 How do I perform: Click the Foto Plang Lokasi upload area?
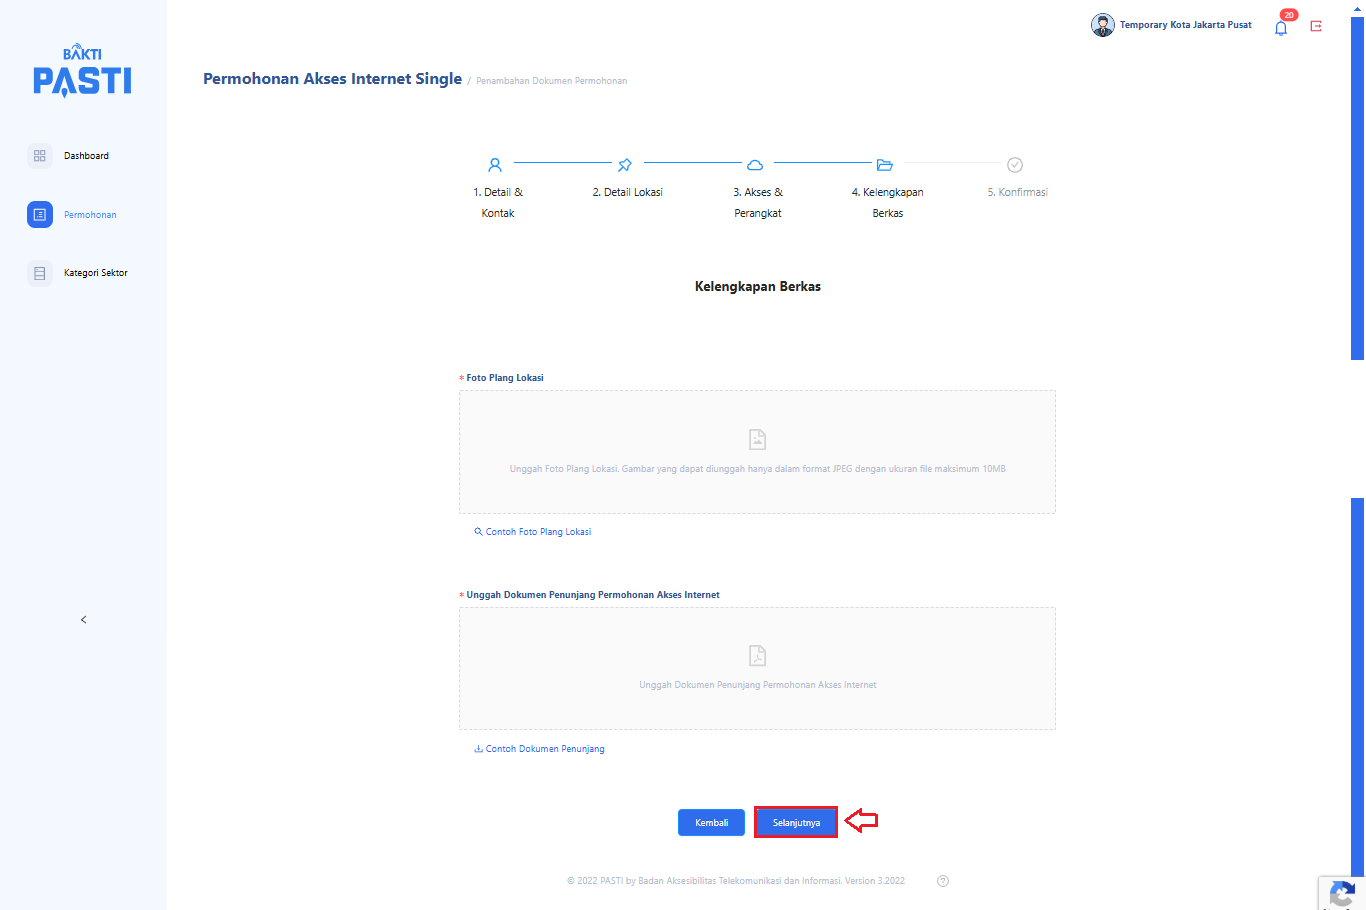point(757,452)
